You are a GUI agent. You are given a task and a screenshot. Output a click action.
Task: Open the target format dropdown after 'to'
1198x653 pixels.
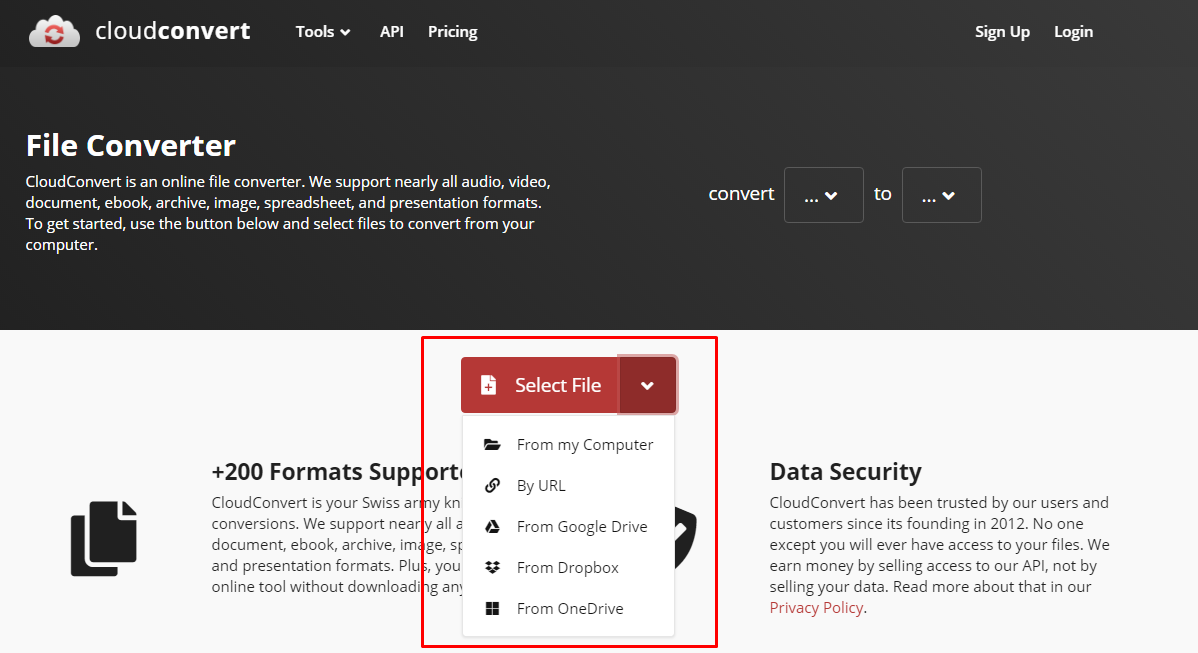point(941,195)
